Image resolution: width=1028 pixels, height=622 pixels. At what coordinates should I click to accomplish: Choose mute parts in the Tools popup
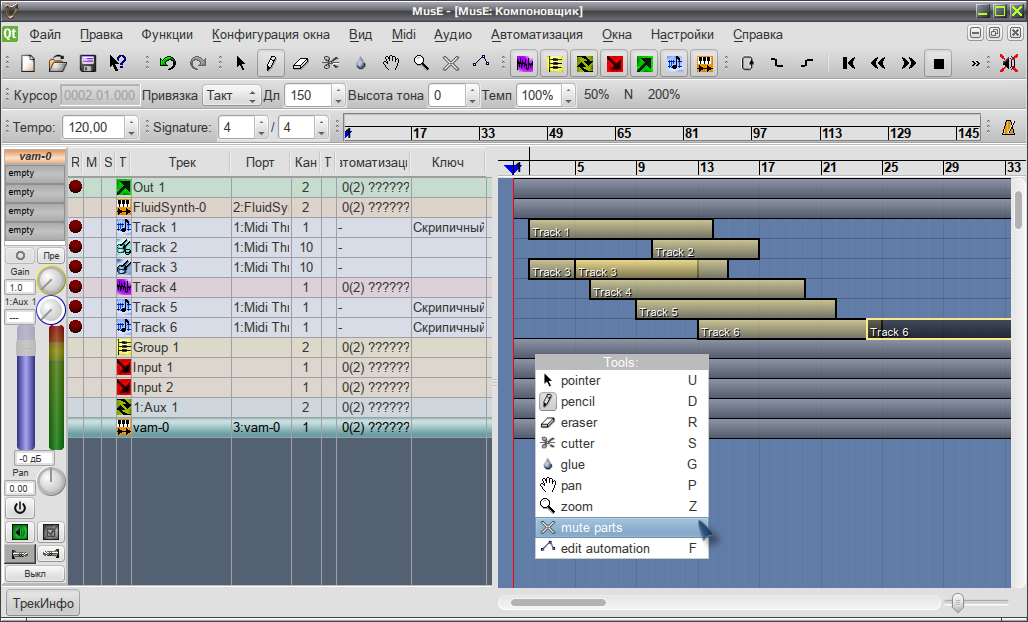(x=622, y=528)
